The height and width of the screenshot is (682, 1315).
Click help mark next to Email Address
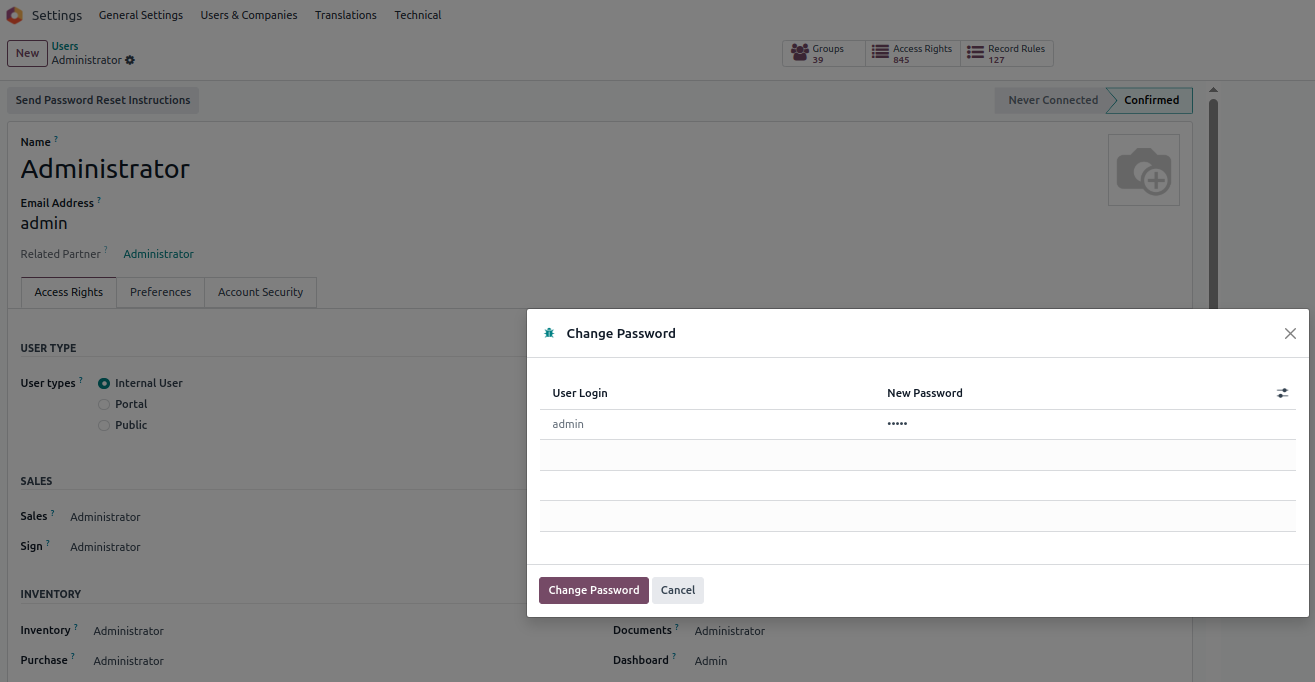99,200
